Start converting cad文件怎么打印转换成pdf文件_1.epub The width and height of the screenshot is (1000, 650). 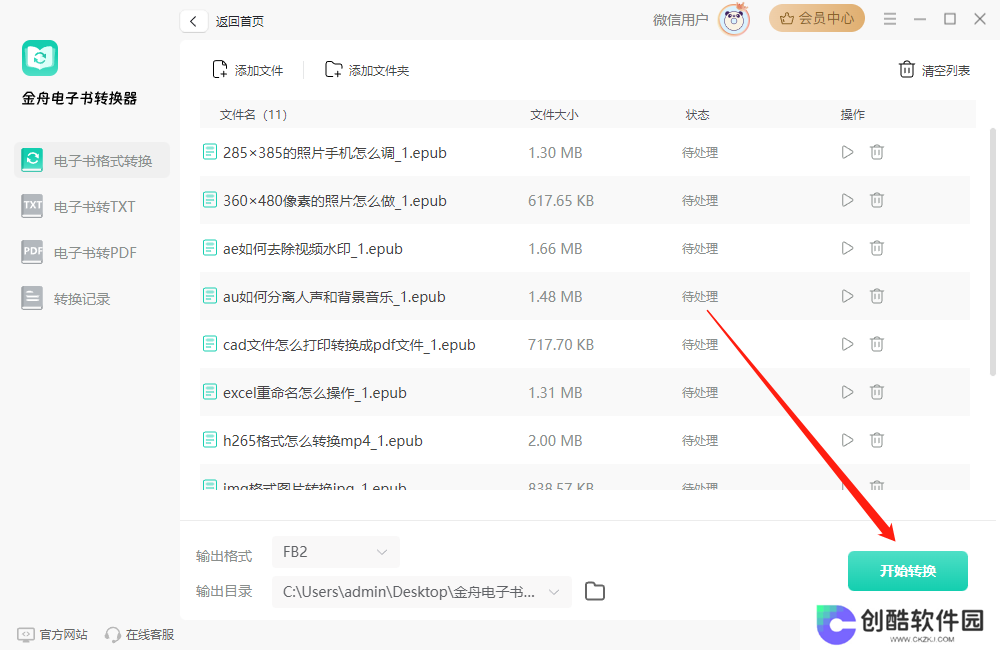(x=847, y=344)
